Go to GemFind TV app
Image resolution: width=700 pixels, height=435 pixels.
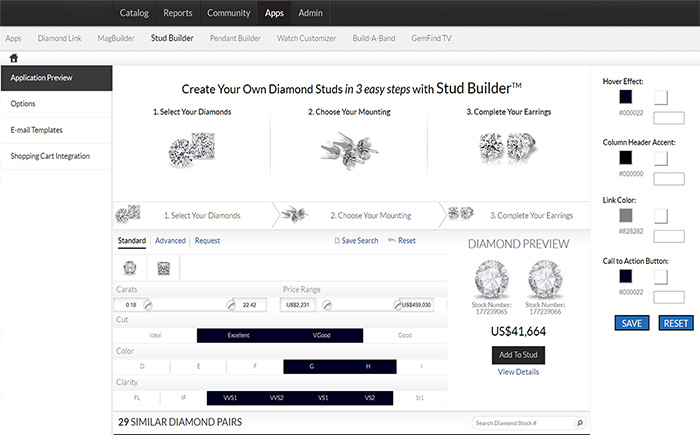click(x=431, y=38)
